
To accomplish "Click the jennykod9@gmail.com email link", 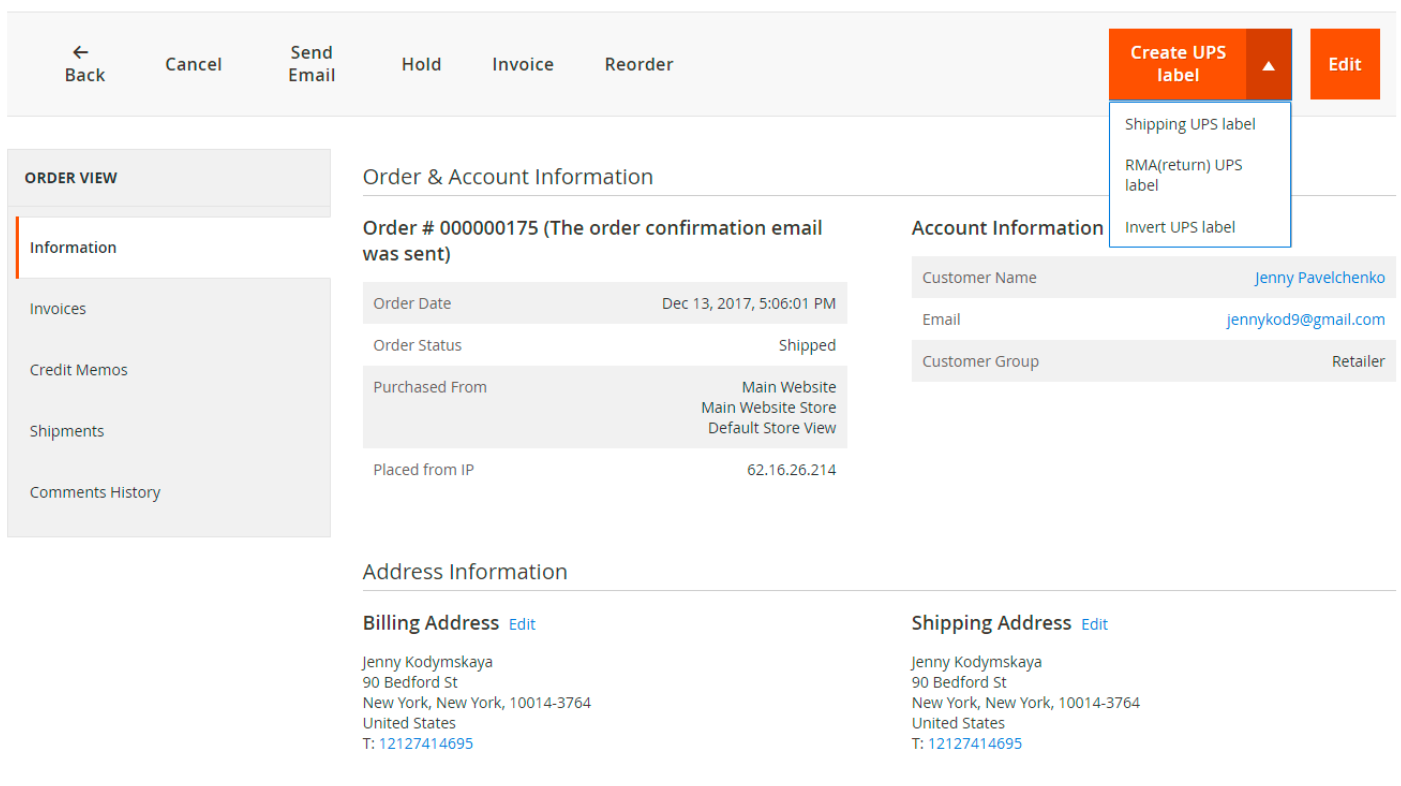I will pos(1305,320).
